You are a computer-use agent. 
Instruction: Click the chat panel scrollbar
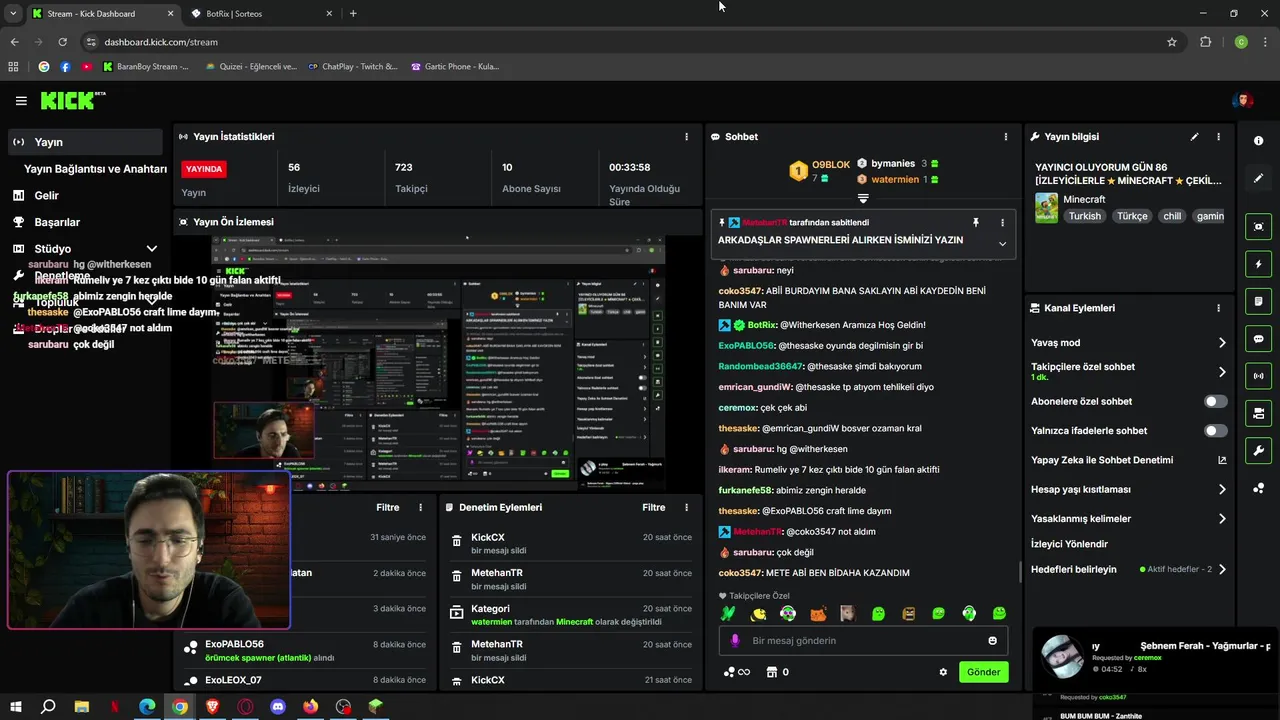click(1019, 572)
